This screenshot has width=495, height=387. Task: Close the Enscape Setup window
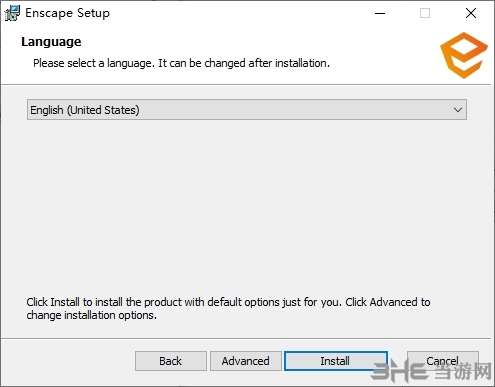[x=471, y=13]
